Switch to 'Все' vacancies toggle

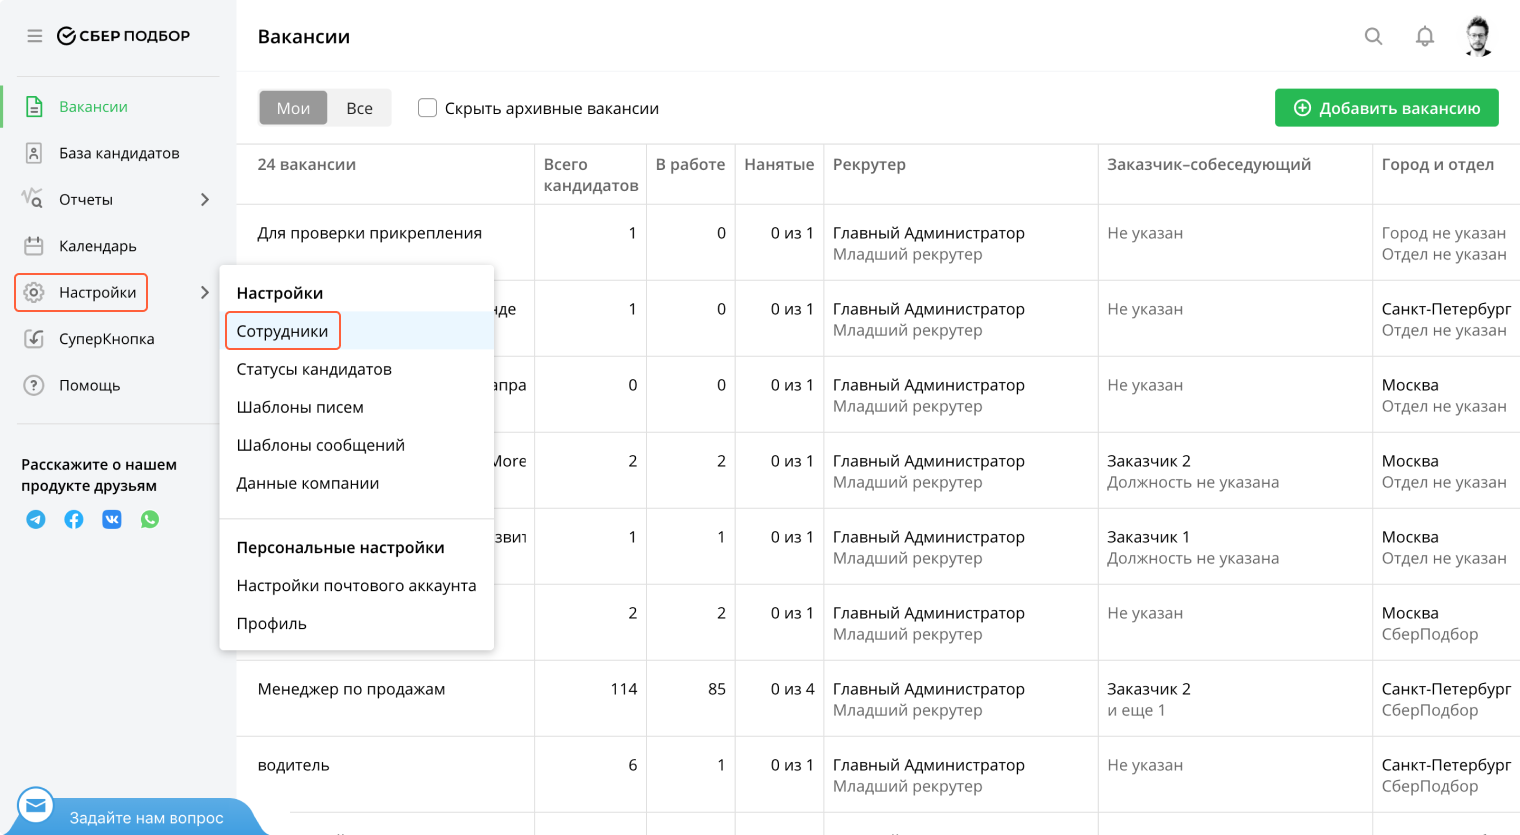(x=359, y=108)
